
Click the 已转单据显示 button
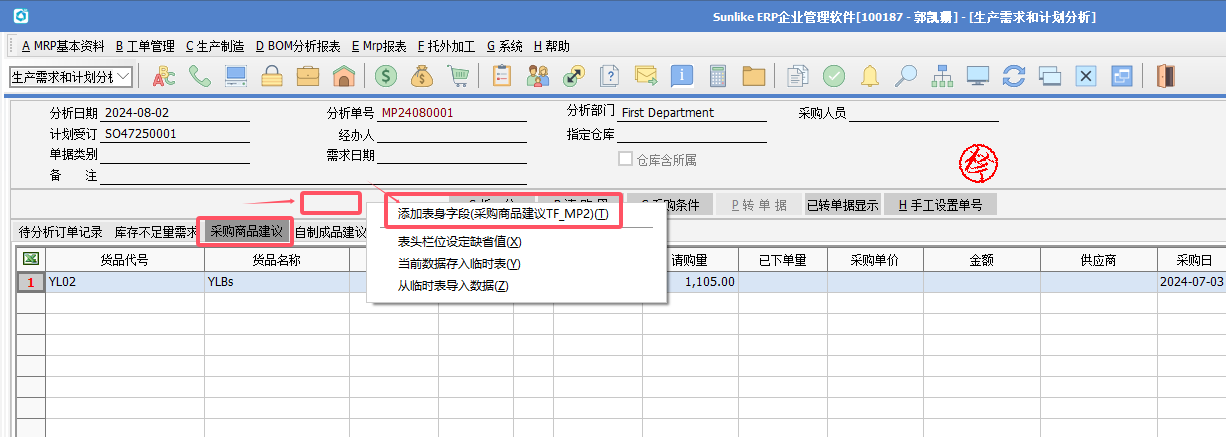pyautogui.click(x=842, y=205)
